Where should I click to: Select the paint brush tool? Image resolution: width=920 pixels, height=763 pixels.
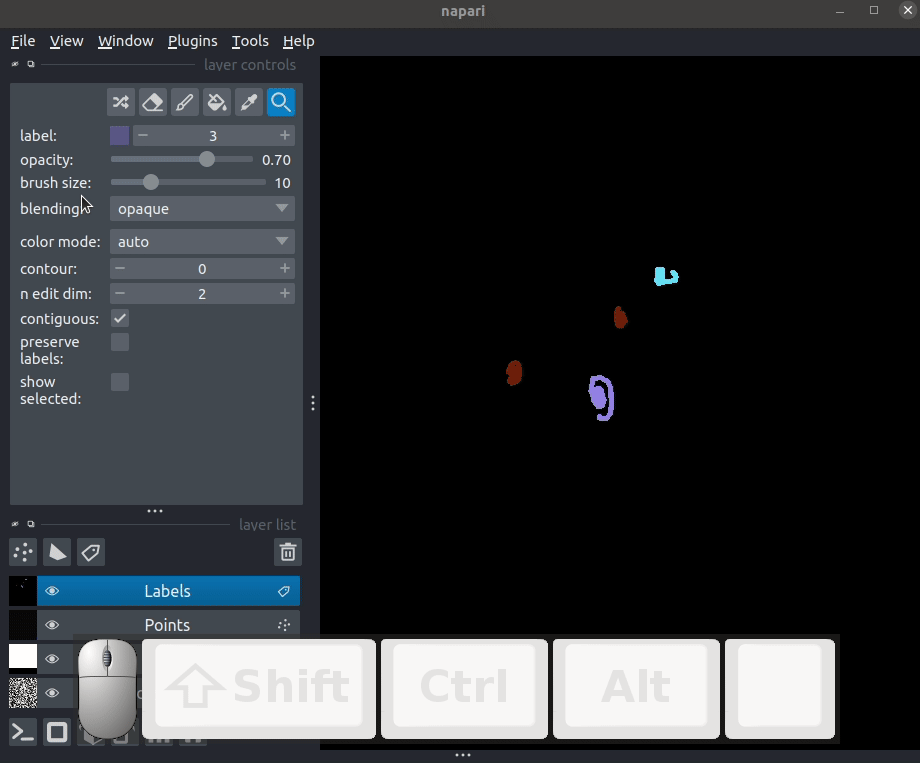tap(184, 102)
